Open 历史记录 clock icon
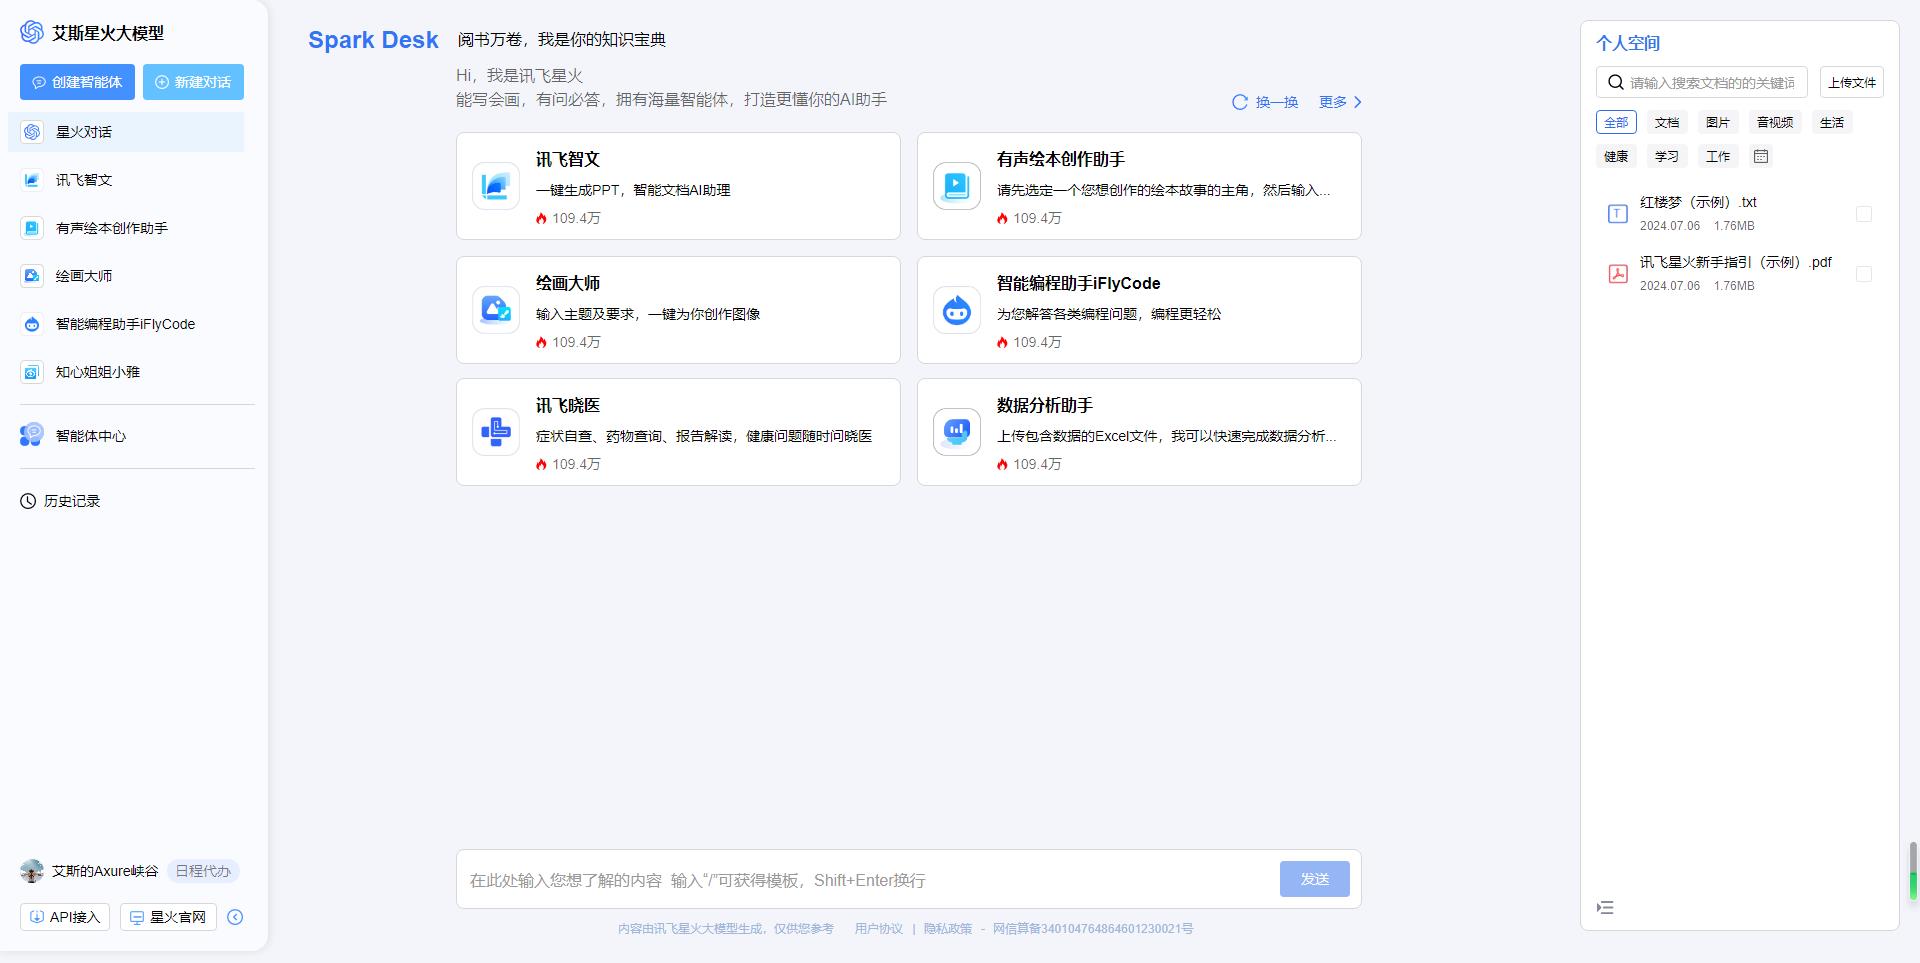 [28, 501]
